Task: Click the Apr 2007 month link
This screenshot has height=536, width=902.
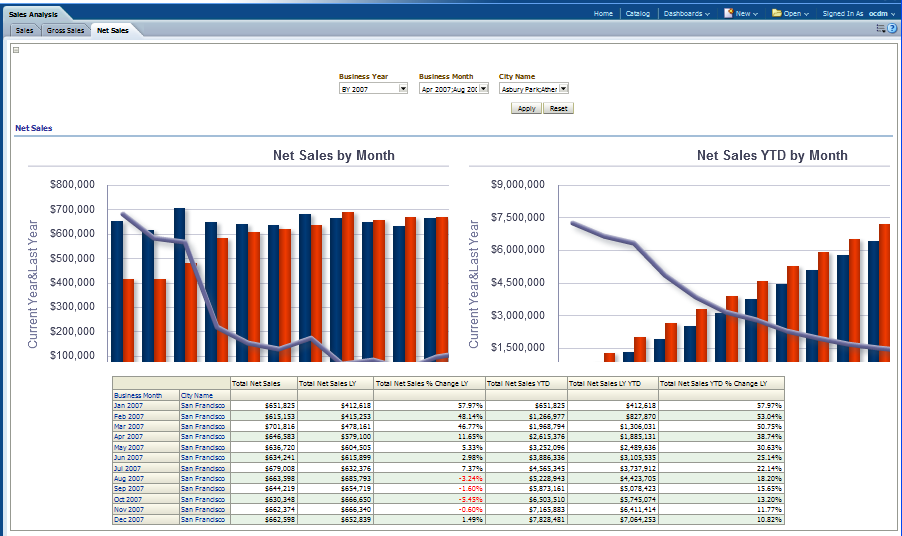Action: tap(128, 437)
